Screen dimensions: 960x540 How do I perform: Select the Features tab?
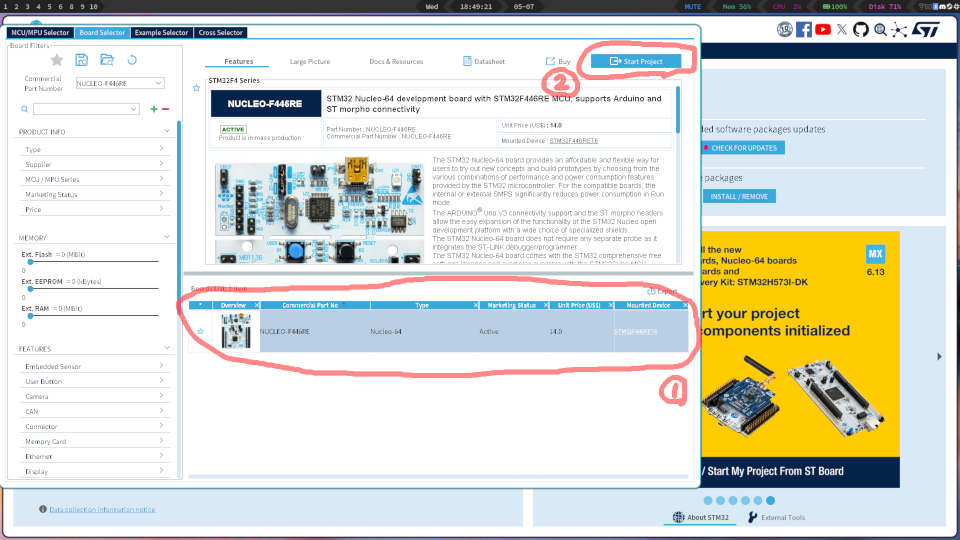238,61
